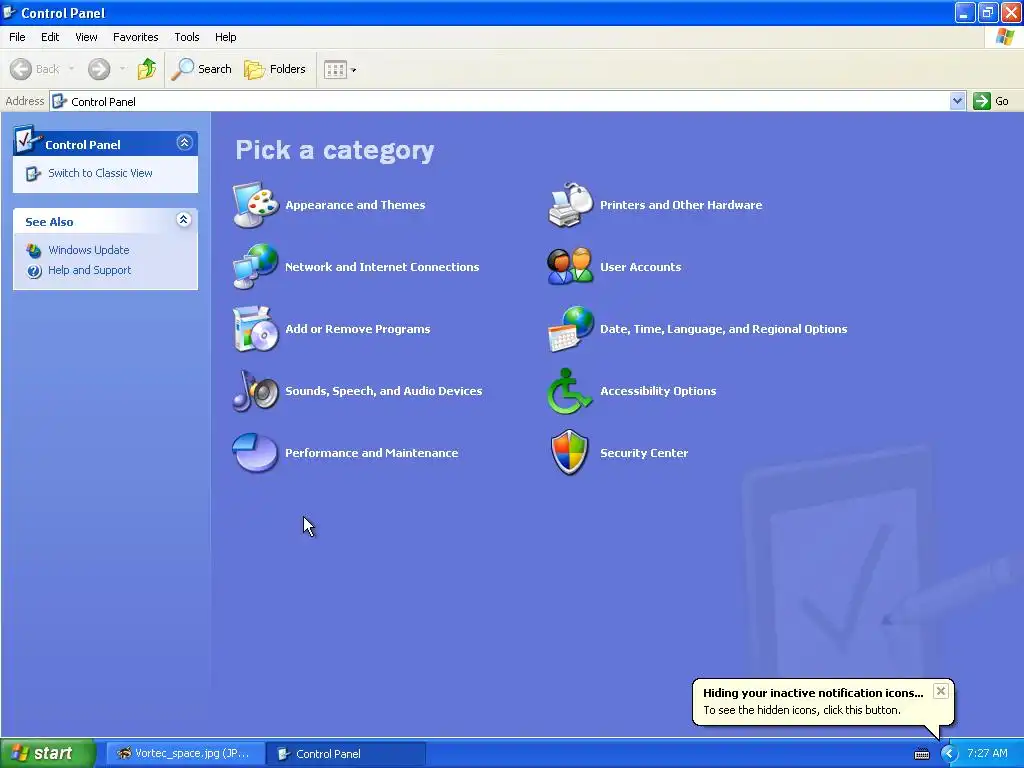Open Accessibility Options wheelchair icon

click(x=570, y=391)
